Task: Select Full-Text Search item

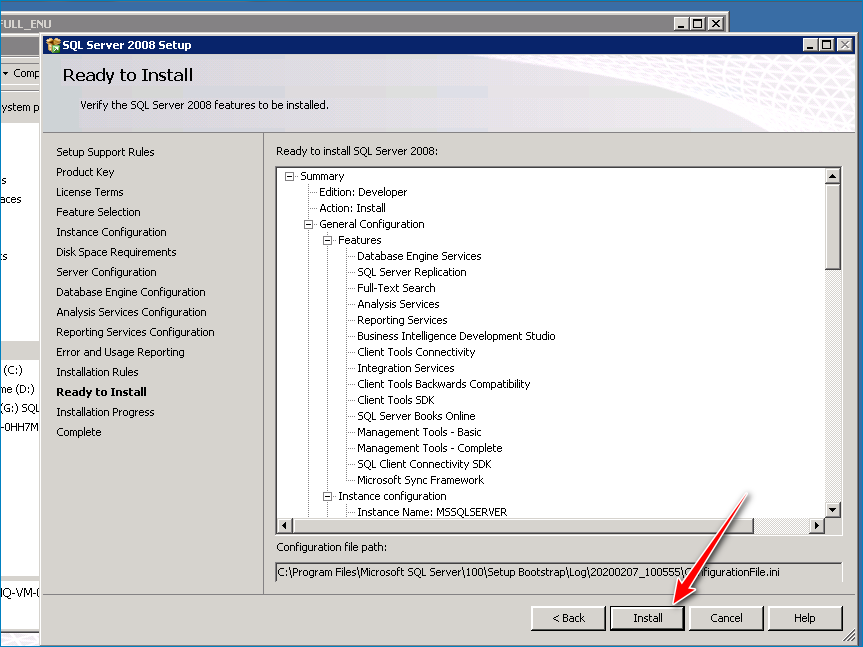Action: (396, 288)
